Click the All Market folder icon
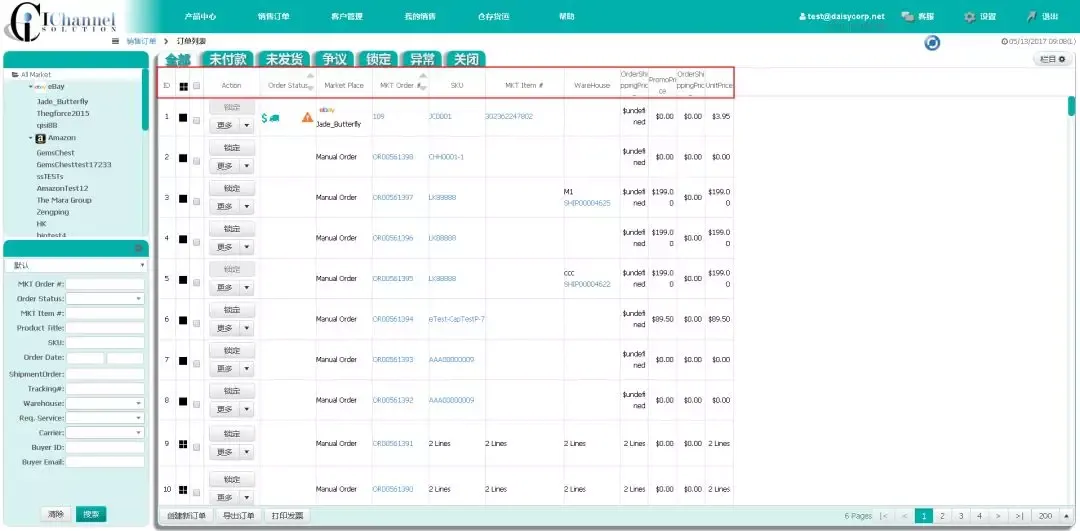The height and width of the screenshot is (531, 1080). pos(15,74)
